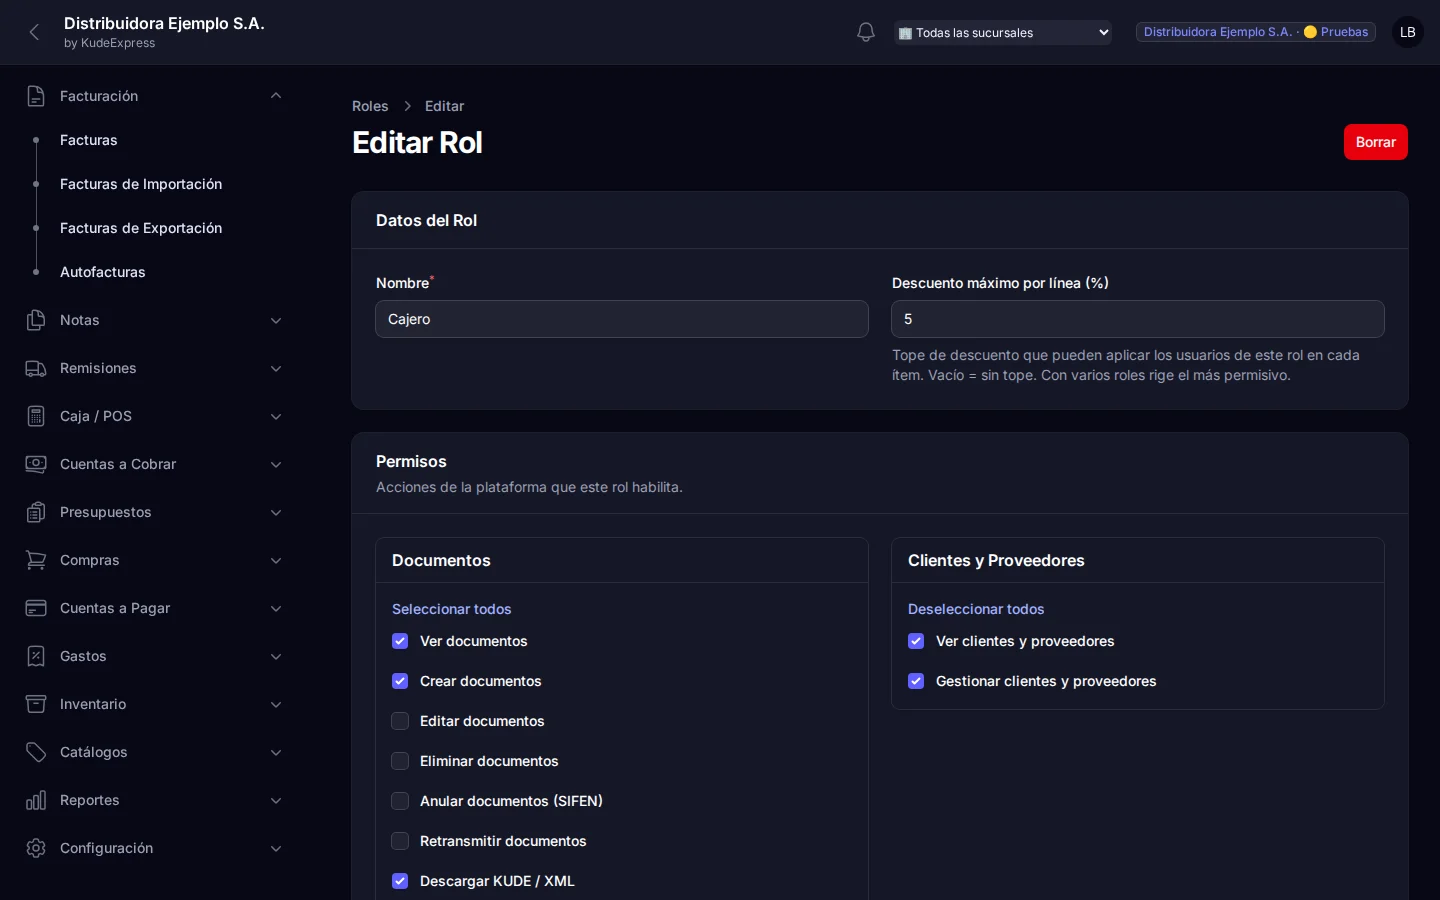The image size is (1440, 900).
Task: Click Seleccionar todos under Documentos
Action: (x=452, y=609)
